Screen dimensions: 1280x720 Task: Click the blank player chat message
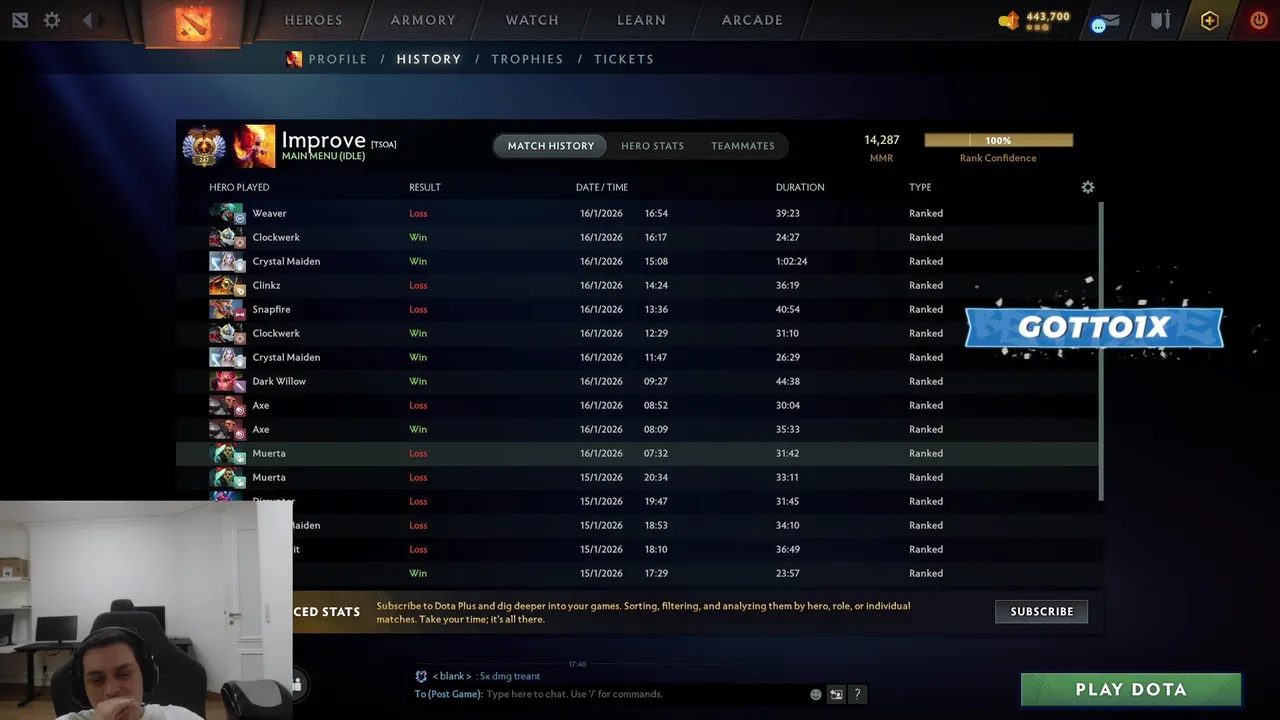478,676
